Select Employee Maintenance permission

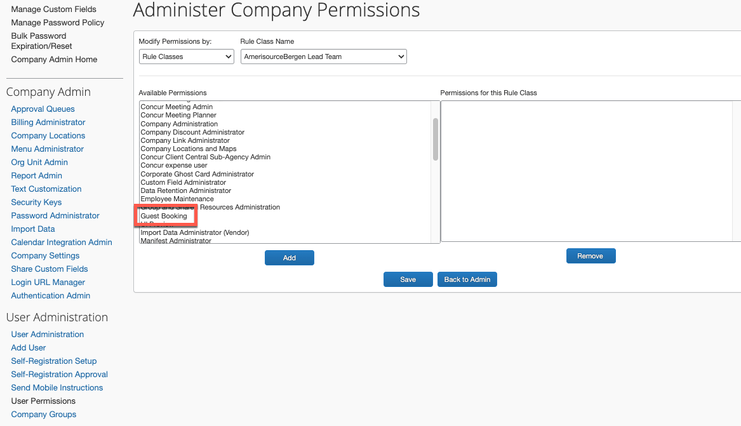click(x=177, y=199)
